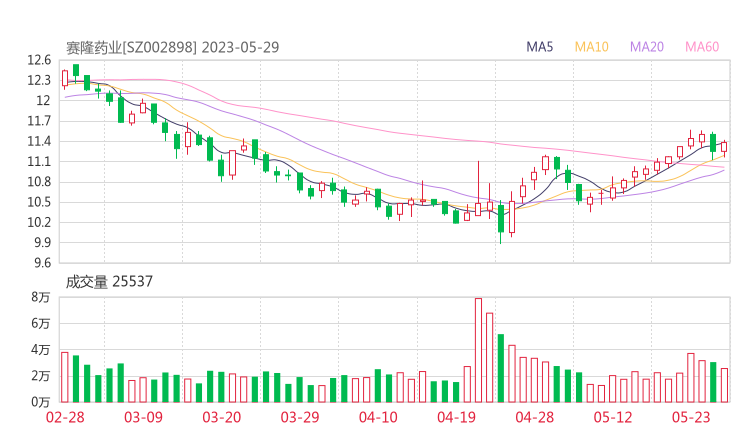Click the 2万 volume axis label
740x440 pixels.
click(41, 376)
